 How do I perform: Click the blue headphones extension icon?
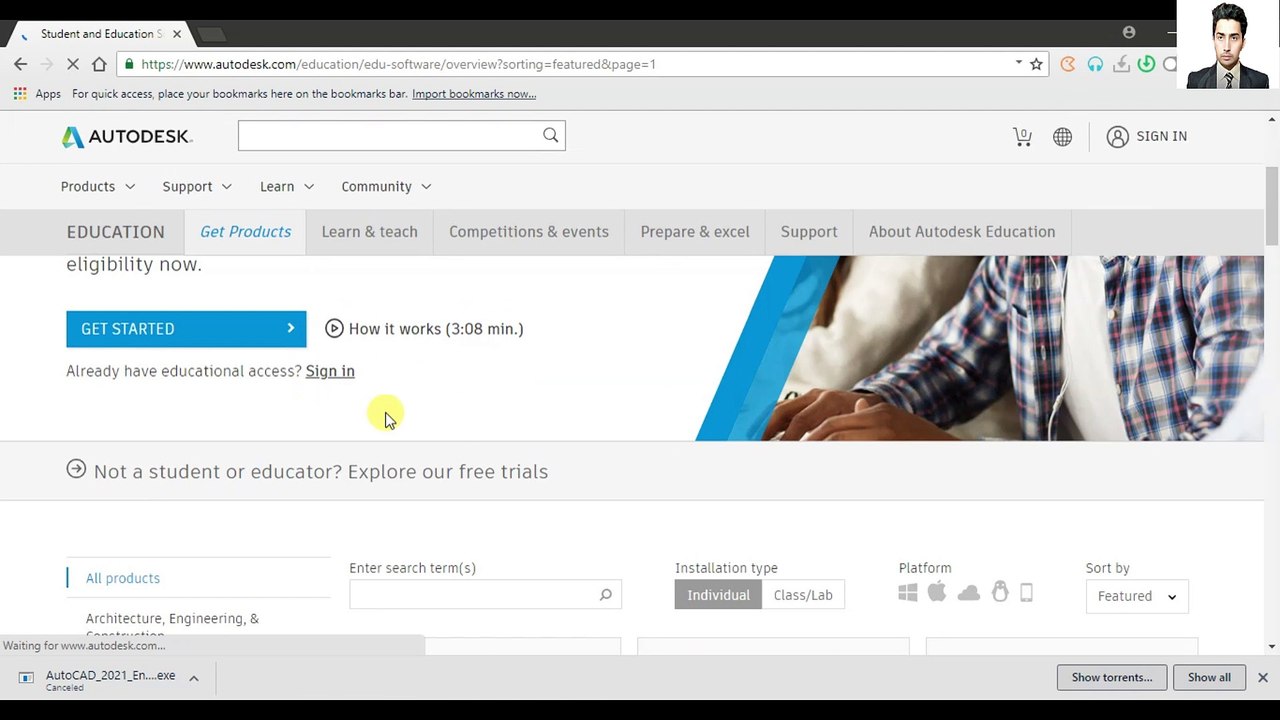pos(1095,64)
